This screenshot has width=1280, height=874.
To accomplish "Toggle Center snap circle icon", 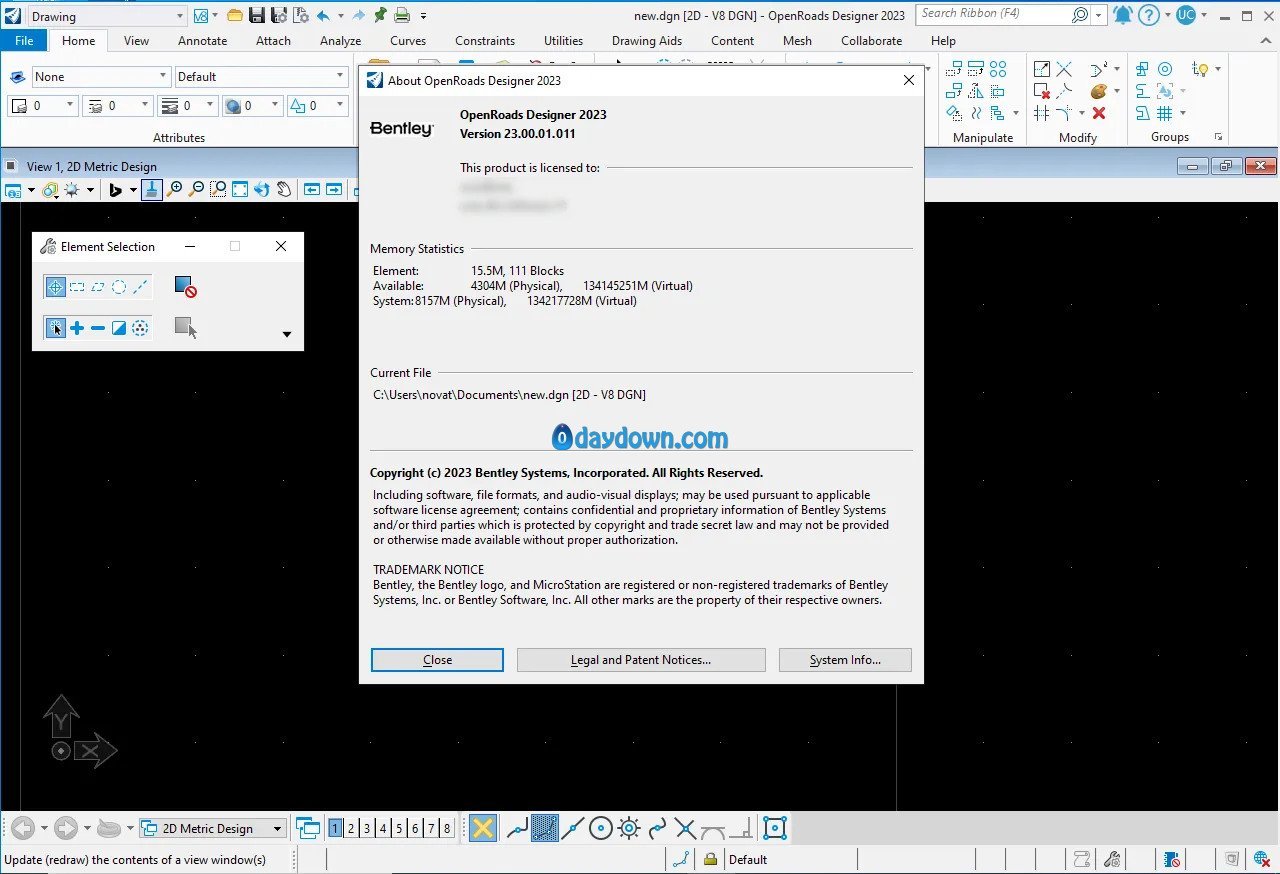I will point(601,828).
